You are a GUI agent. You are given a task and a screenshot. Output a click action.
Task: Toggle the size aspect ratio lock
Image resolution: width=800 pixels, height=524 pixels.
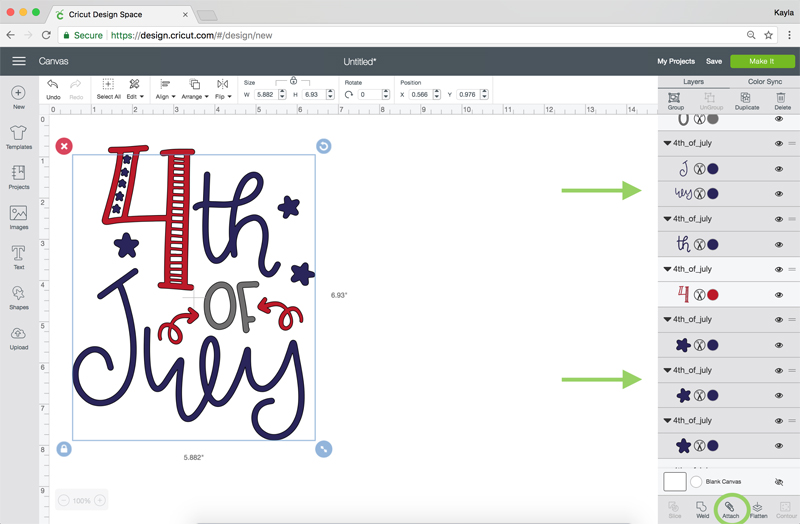(x=293, y=81)
